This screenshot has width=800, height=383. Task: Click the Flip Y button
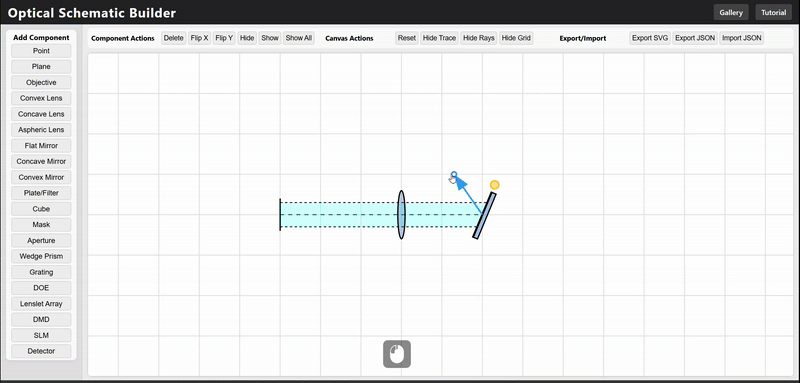224,38
